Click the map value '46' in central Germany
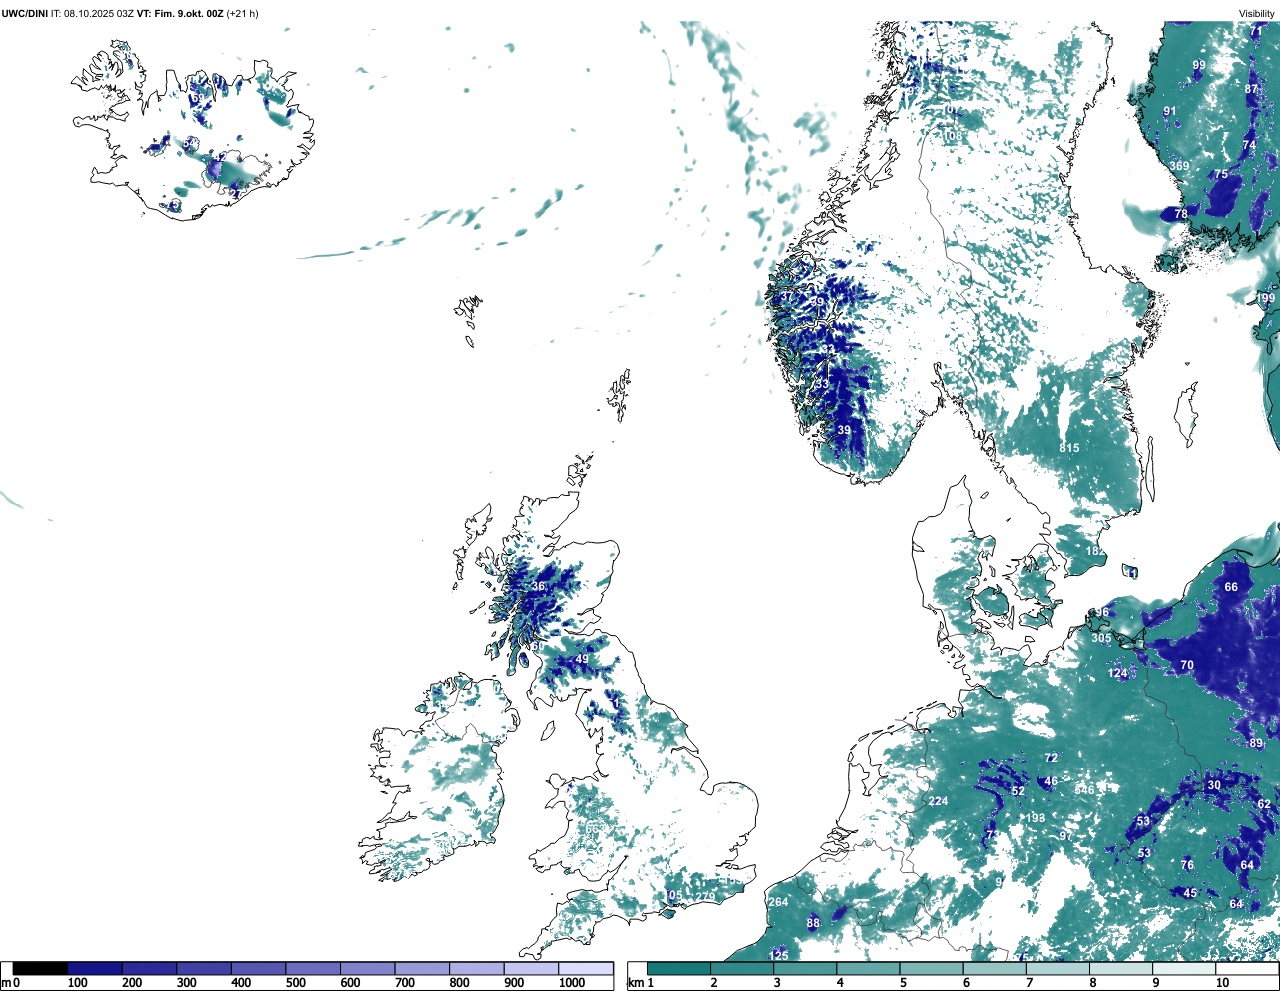The image size is (1280, 991). coord(1051,781)
